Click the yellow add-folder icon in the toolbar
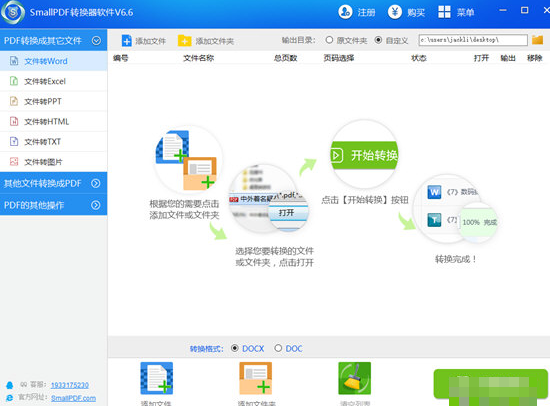Screen dimensions: 550x406 click(x=185, y=41)
